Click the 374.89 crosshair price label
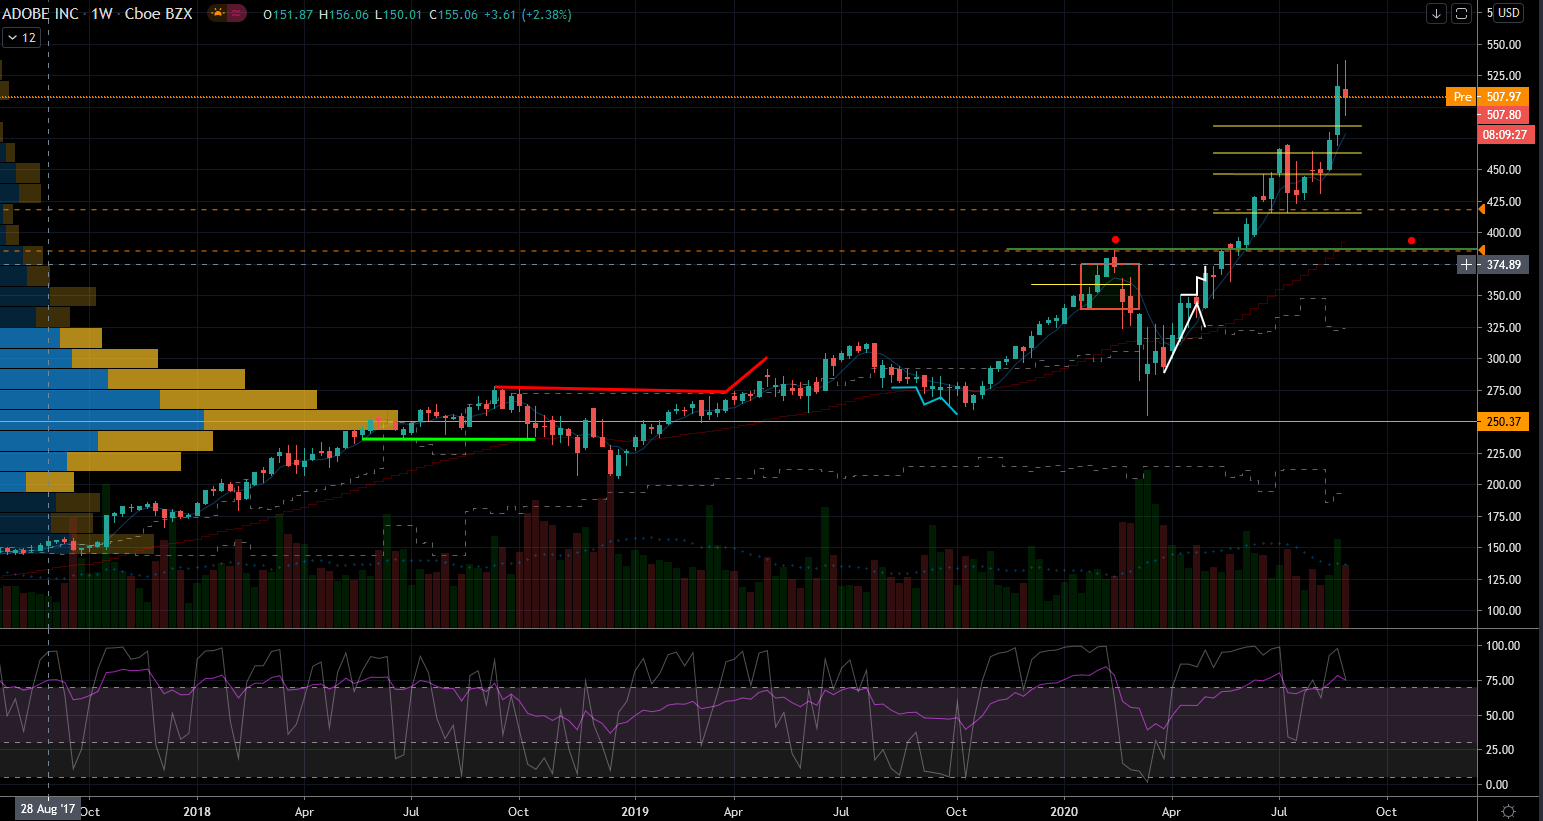Screen dimensions: 1543x821 [x=1503, y=265]
